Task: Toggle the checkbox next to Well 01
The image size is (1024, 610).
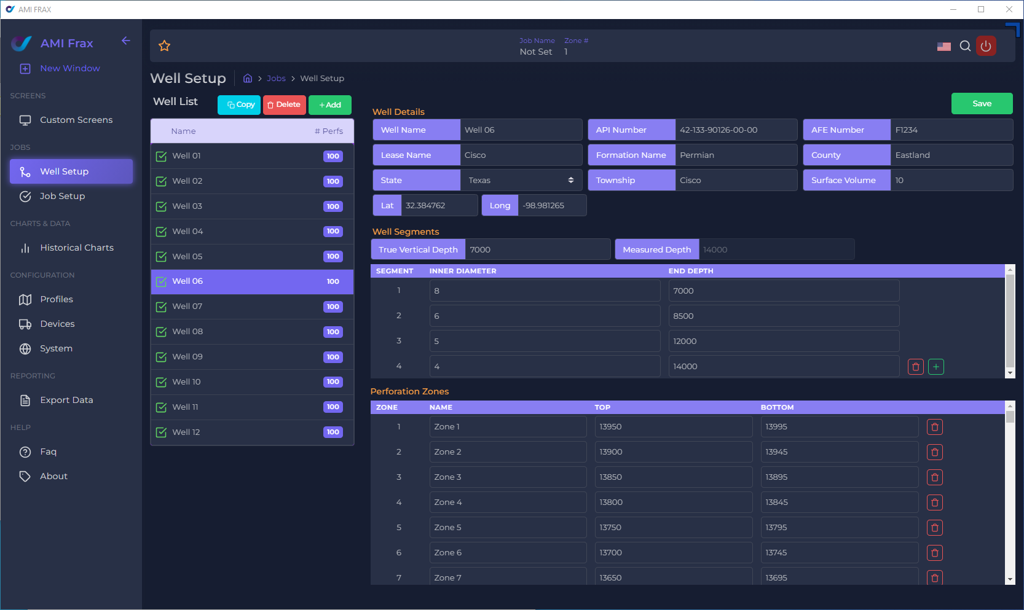Action: tap(162, 156)
